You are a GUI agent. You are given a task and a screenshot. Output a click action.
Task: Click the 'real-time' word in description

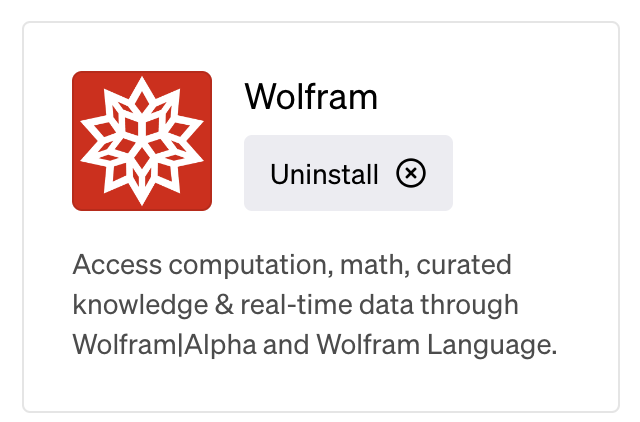tap(296, 304)
